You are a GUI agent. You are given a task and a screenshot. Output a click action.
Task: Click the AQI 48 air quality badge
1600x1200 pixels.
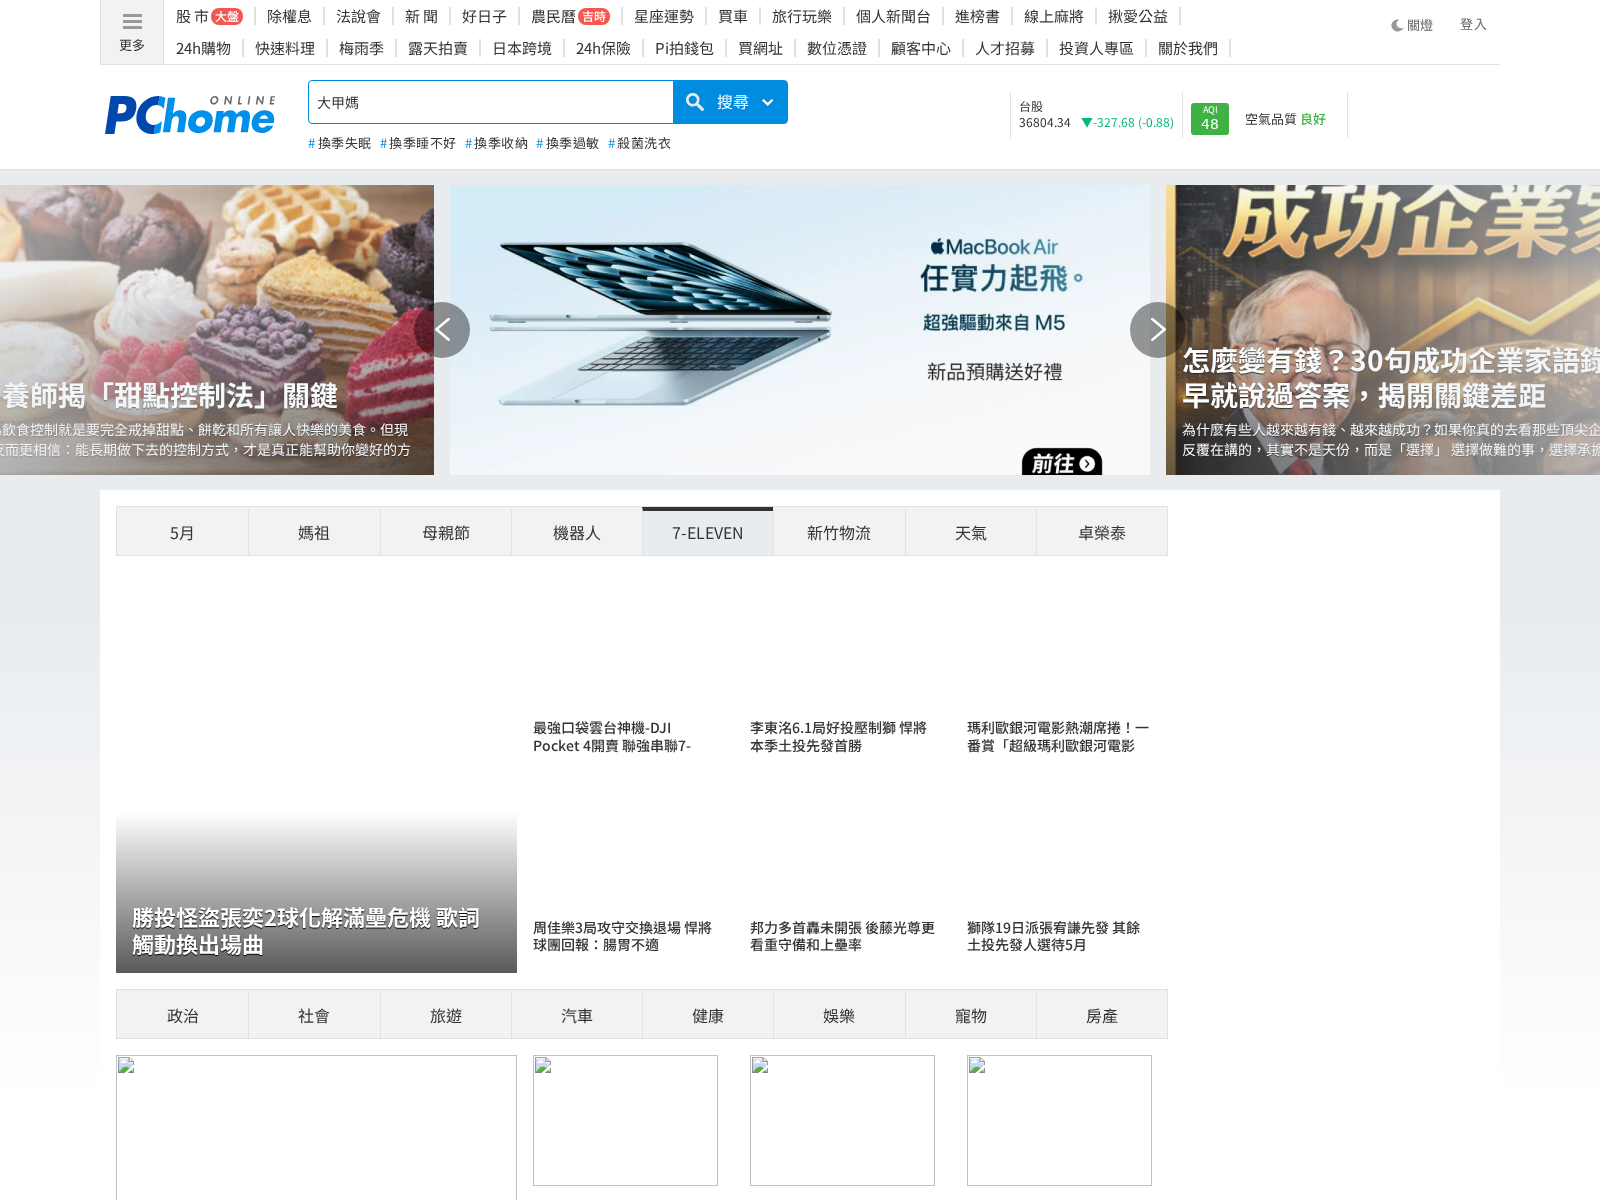click(1209, 117)
